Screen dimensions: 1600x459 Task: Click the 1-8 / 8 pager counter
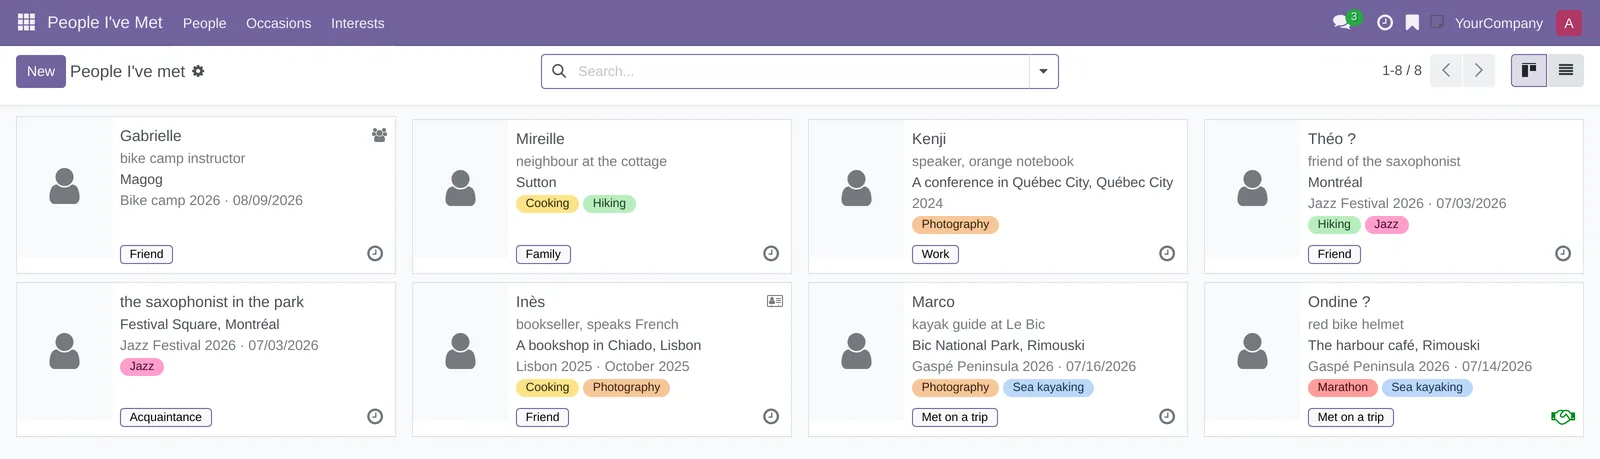coord(1402,71)
